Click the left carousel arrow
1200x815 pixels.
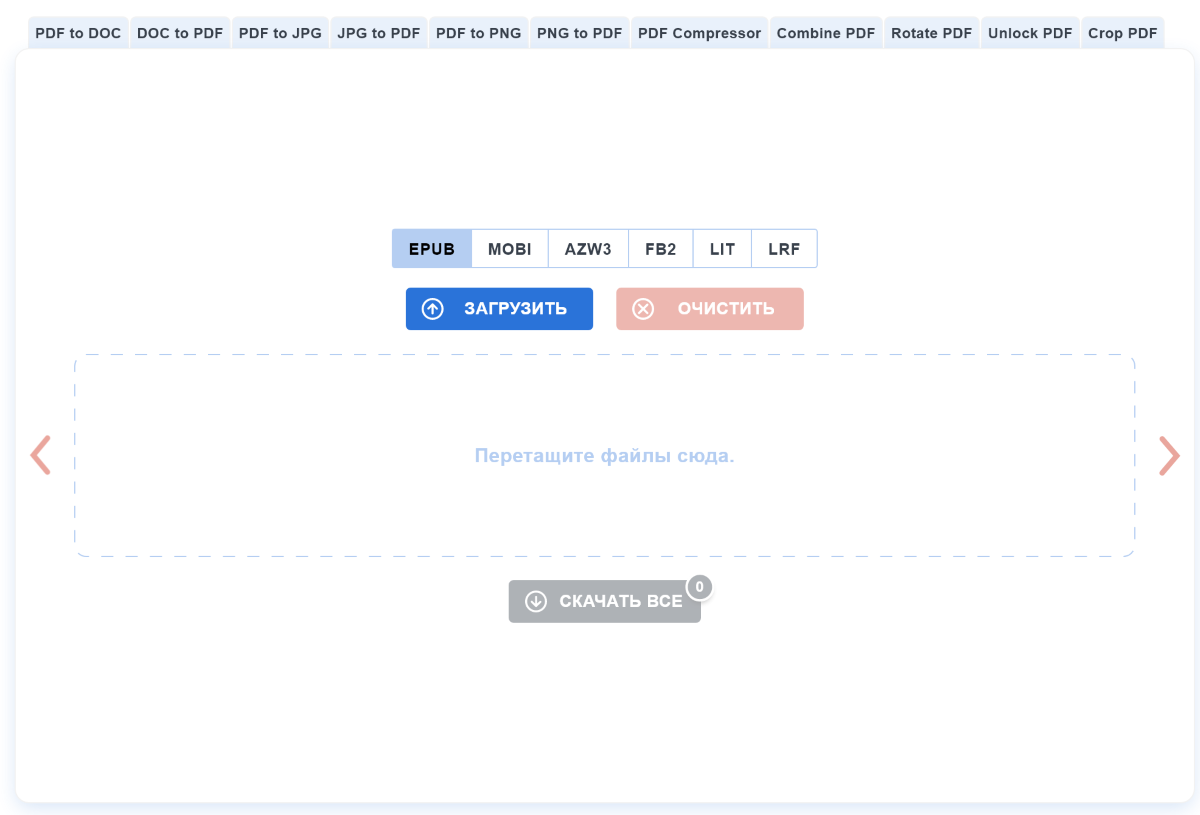40,455
